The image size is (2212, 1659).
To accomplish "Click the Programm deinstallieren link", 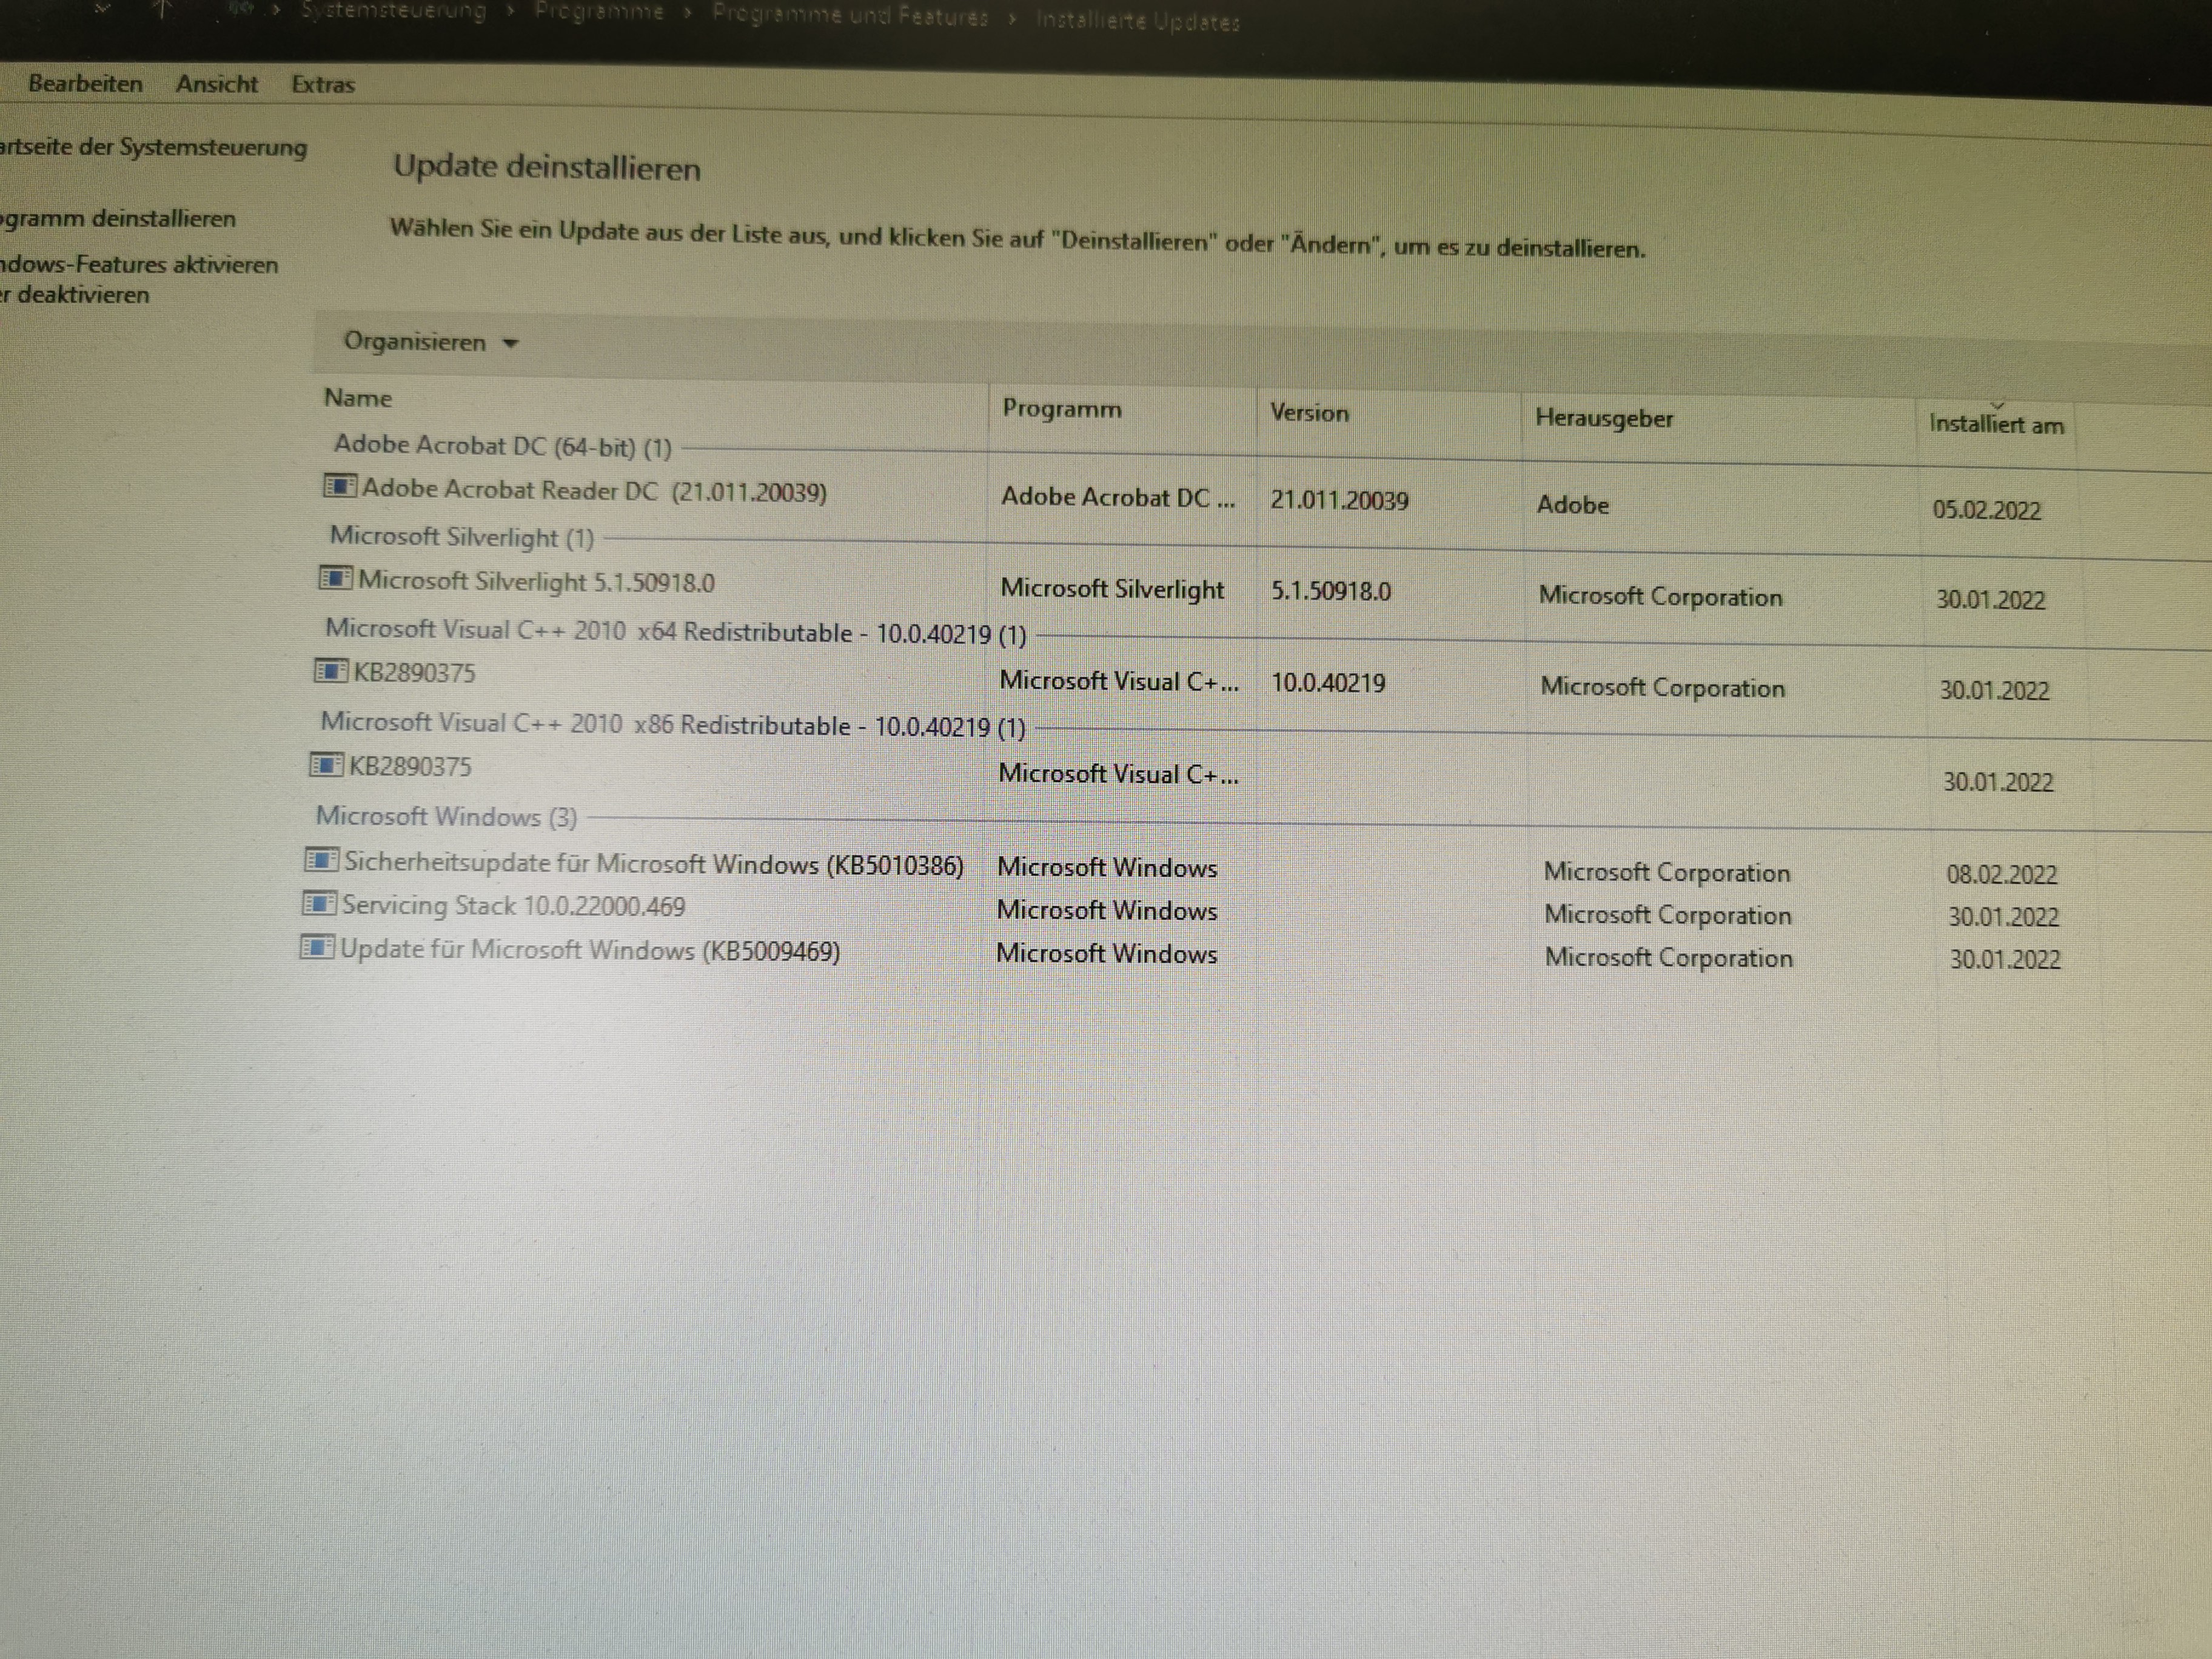I will coord(117,219).
